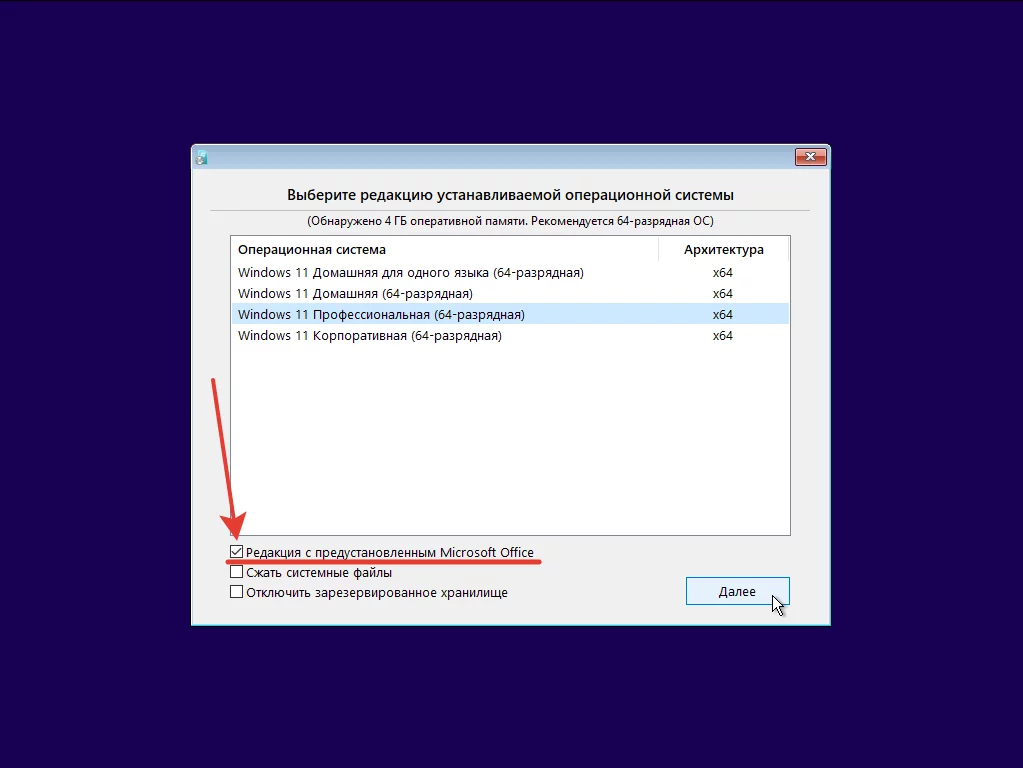Click the Архитектура column header
Viewport: 1023px width, 768px height.
coord(724,249)
